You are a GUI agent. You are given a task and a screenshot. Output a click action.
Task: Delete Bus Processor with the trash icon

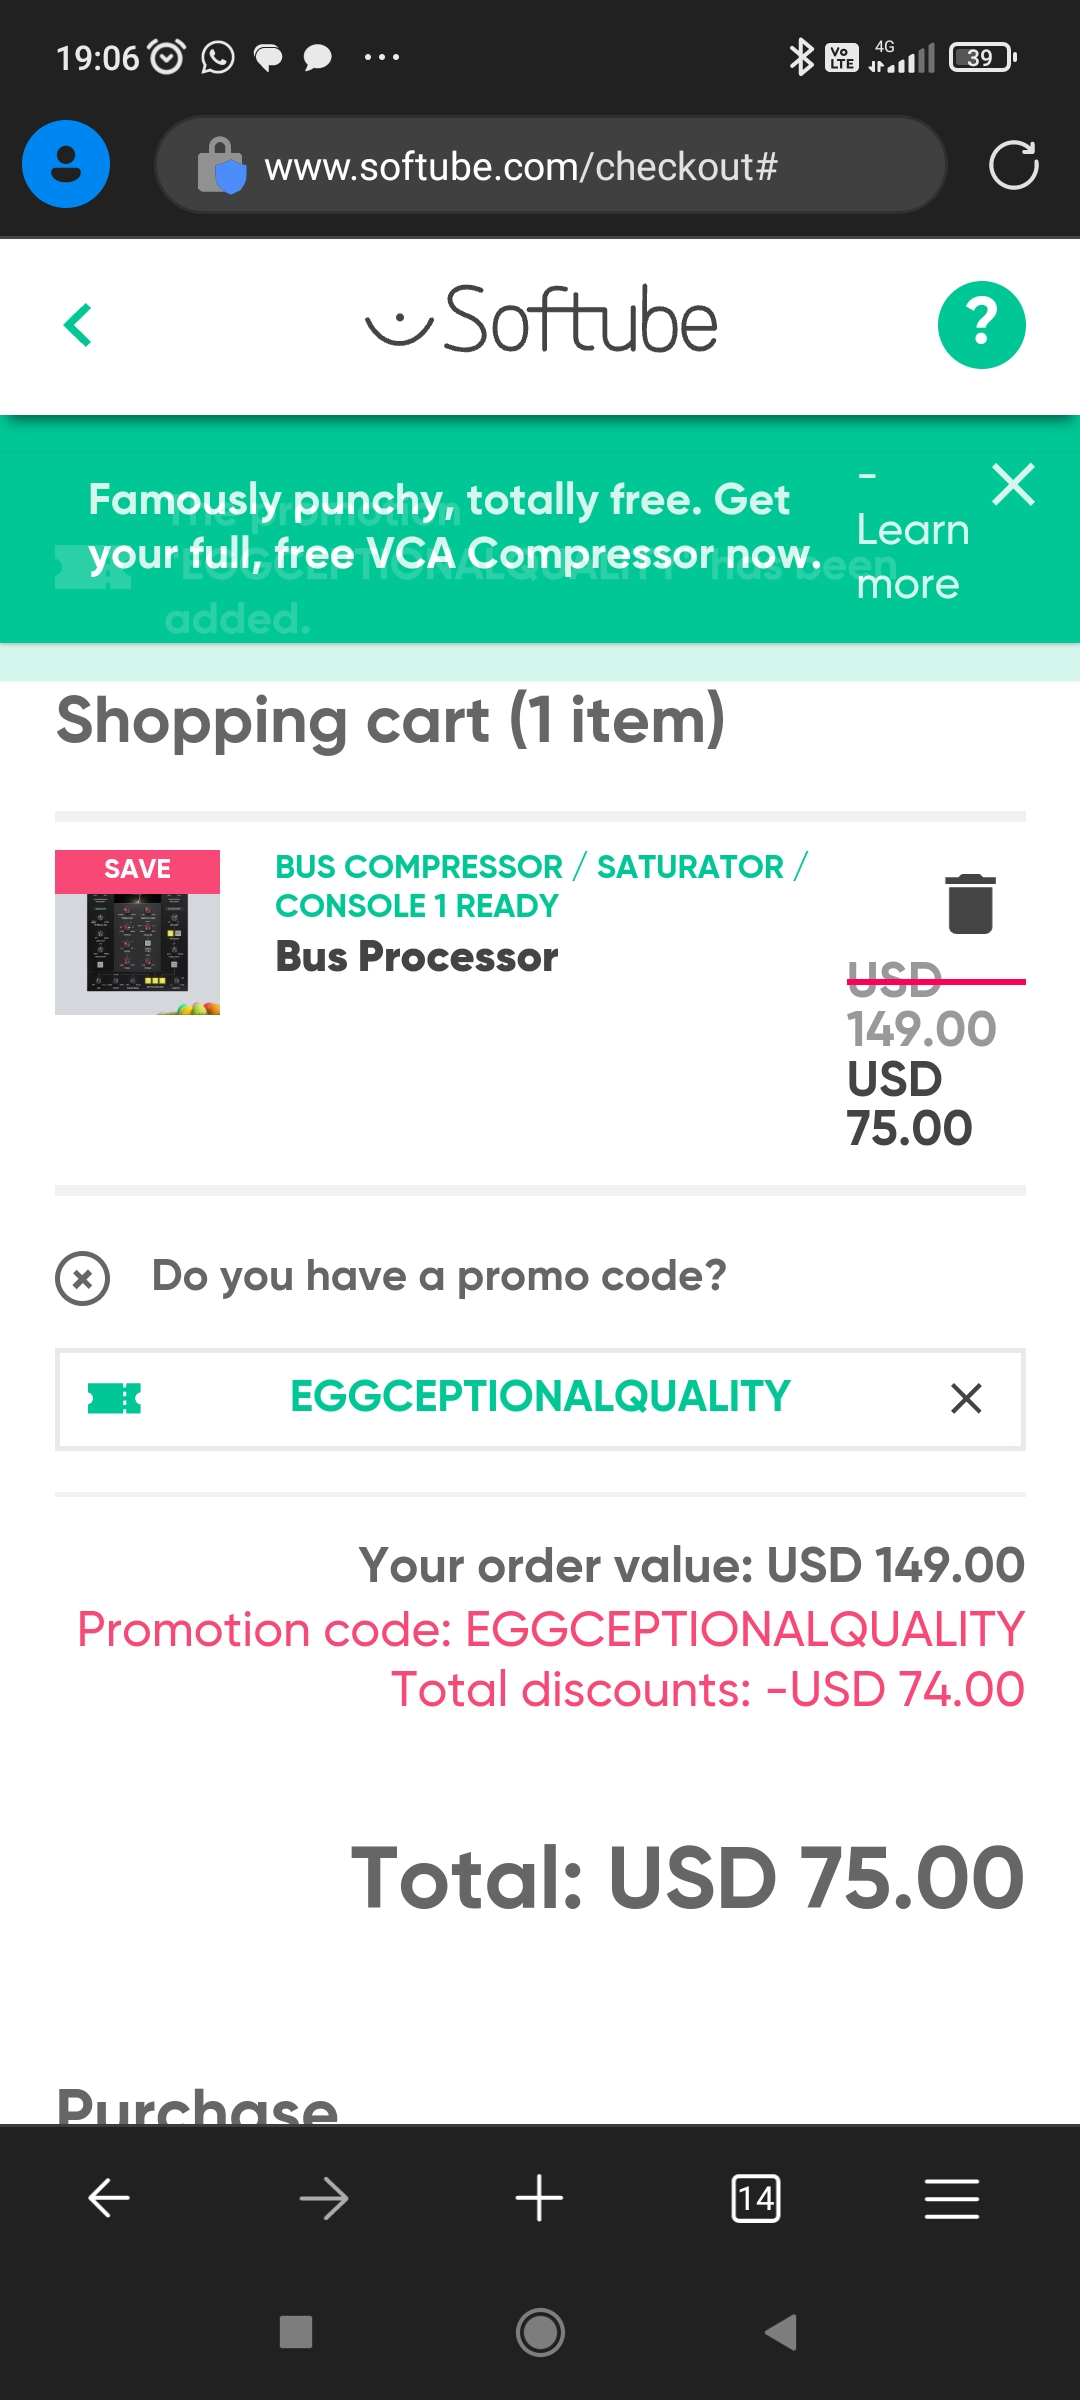tap(970, 904)
